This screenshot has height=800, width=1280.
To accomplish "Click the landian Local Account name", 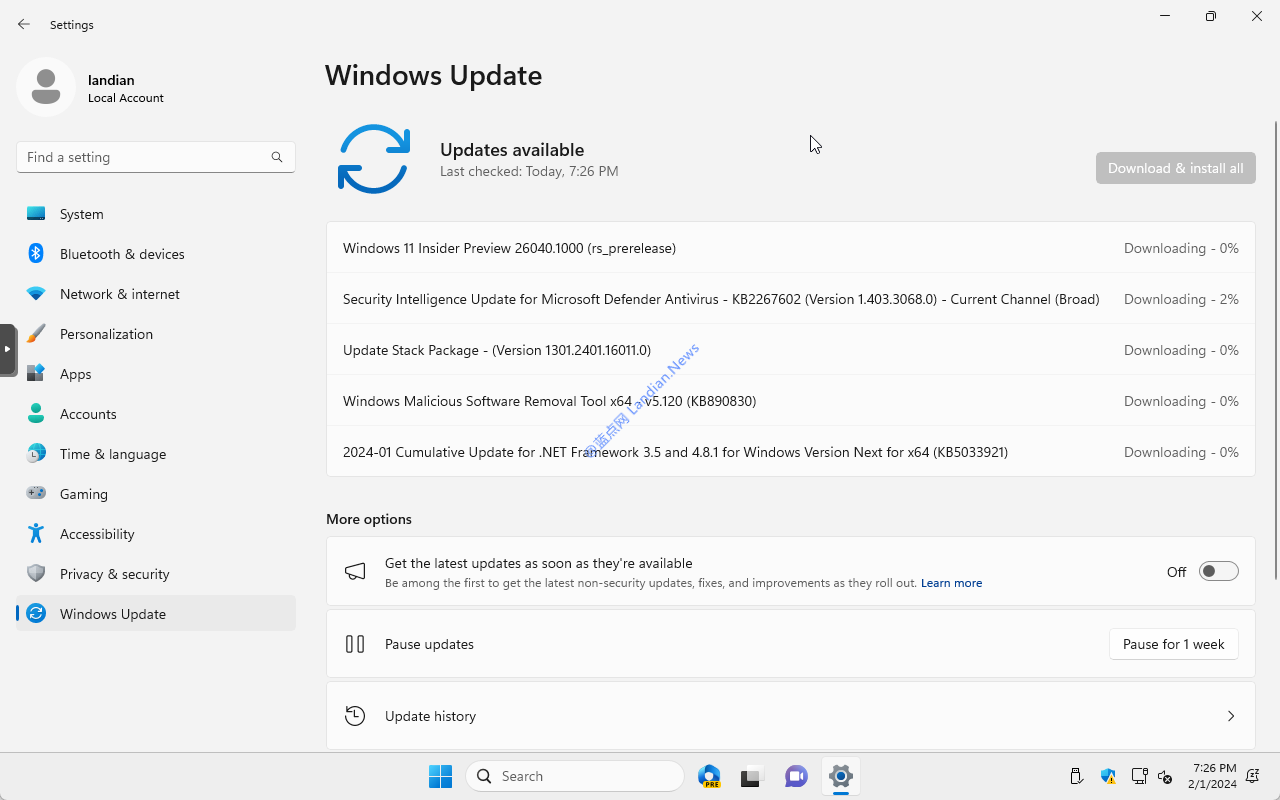I will (x=125, y=88).
